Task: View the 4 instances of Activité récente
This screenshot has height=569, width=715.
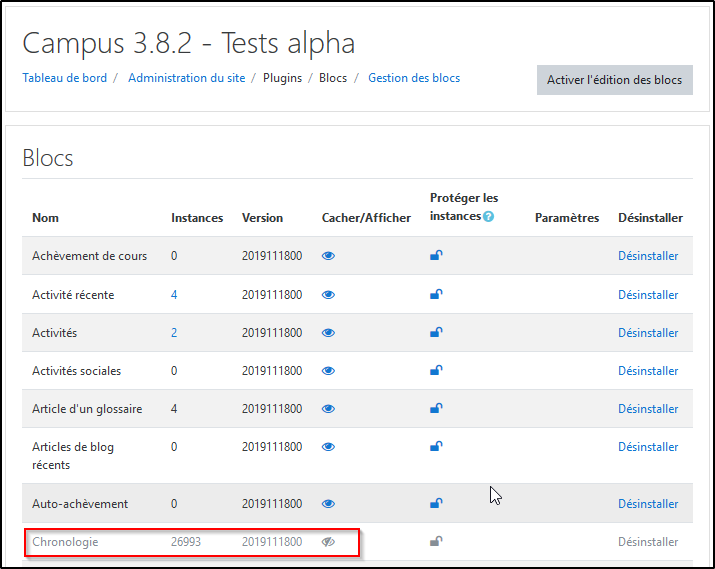Action: pos(174,294)
